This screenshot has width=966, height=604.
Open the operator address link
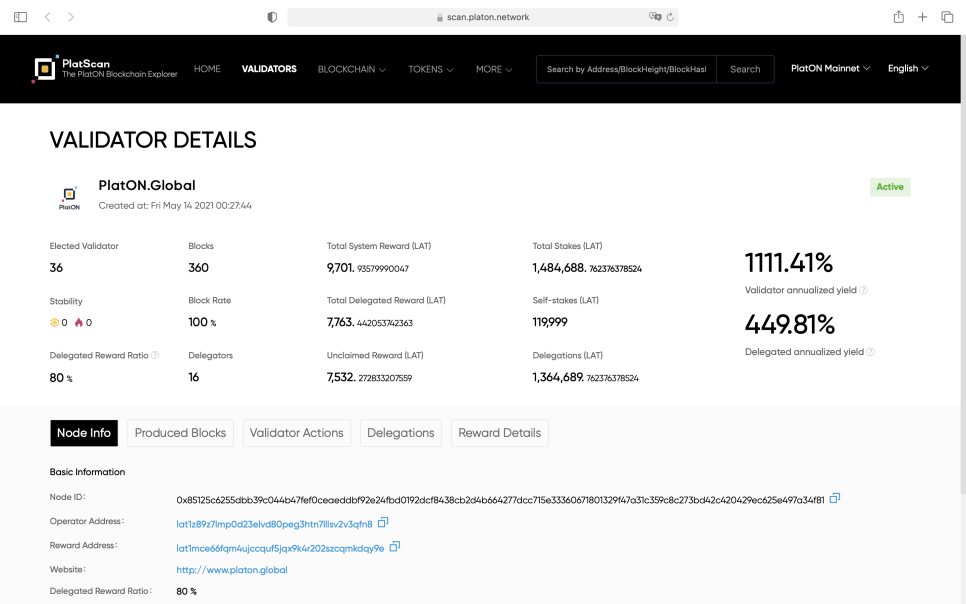click(x=274, y=524)
